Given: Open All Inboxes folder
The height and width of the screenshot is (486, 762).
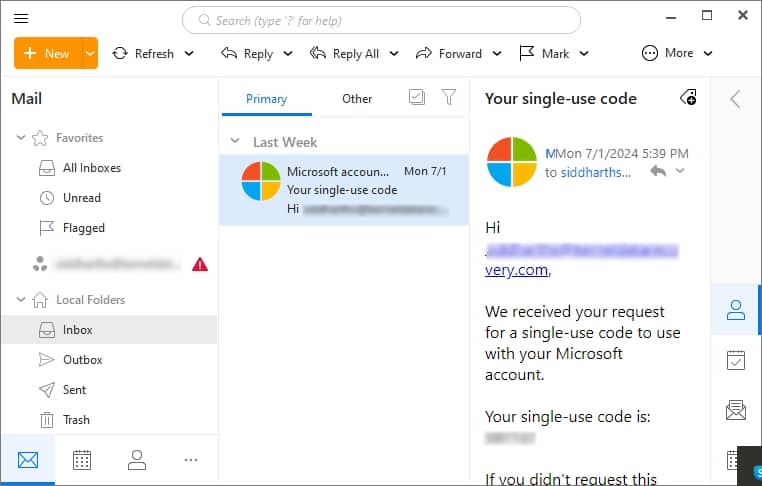Looking at the screenshot, I should tap(109, 168).
